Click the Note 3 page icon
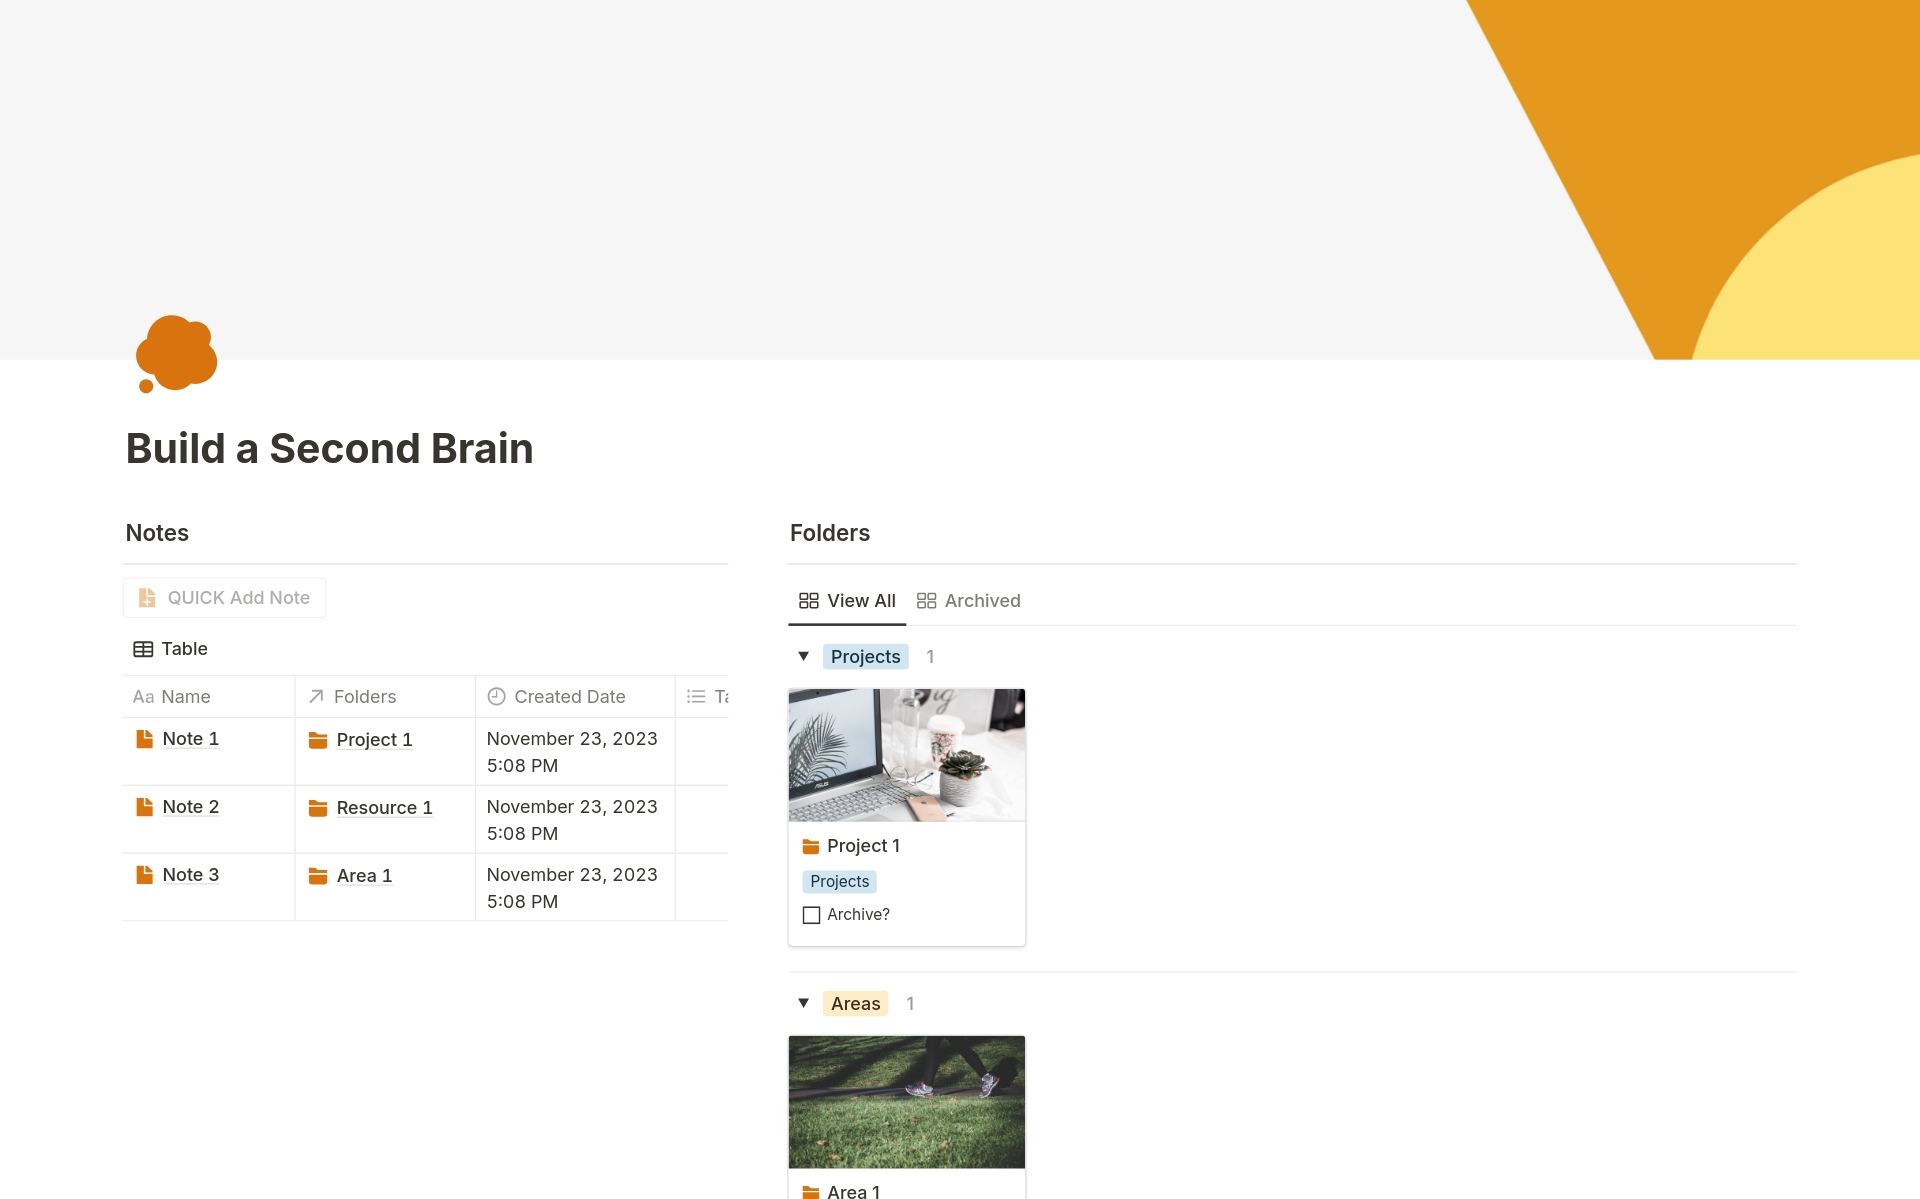 pyautogui.click(x=144, y=875)
